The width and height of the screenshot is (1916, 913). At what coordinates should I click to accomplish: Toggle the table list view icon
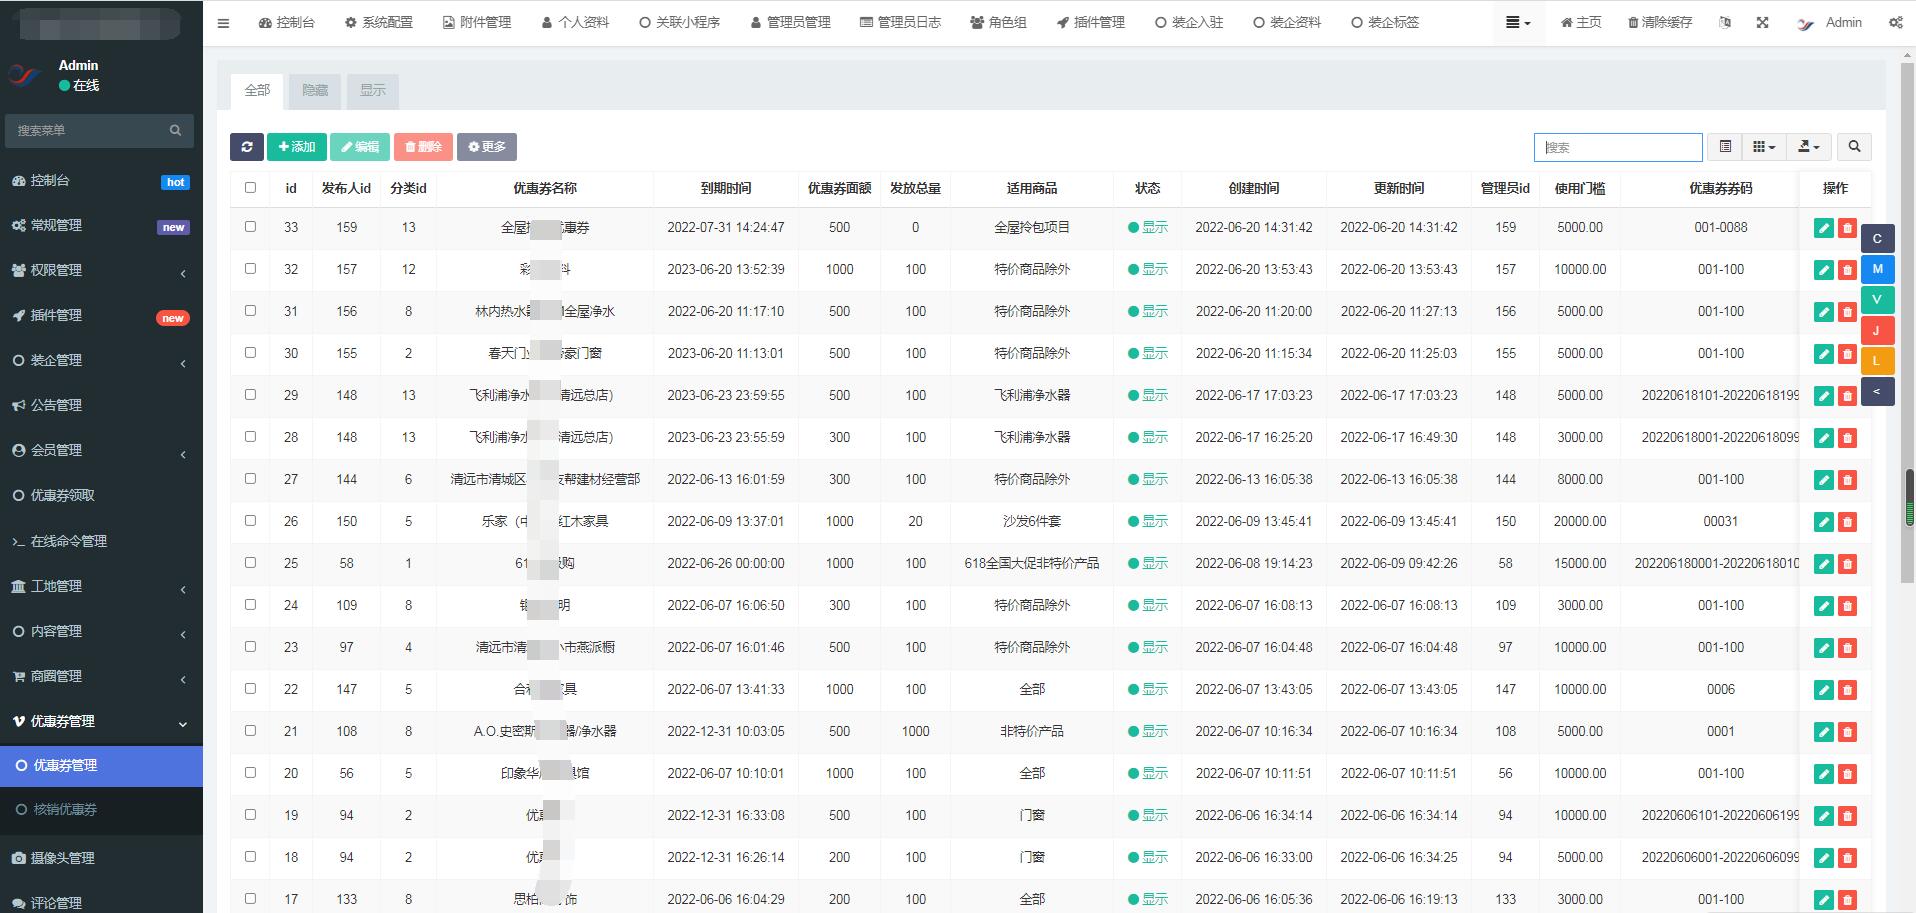[1725, 147]
